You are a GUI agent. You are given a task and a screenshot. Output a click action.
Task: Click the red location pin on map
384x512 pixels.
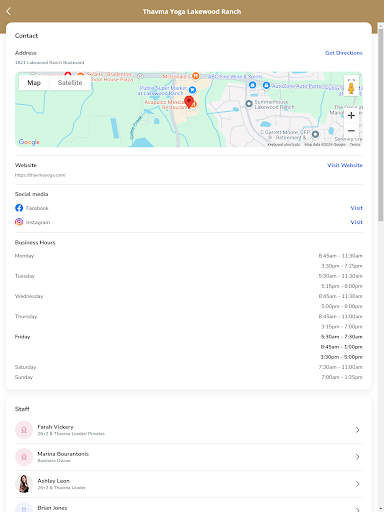point(189,102)
